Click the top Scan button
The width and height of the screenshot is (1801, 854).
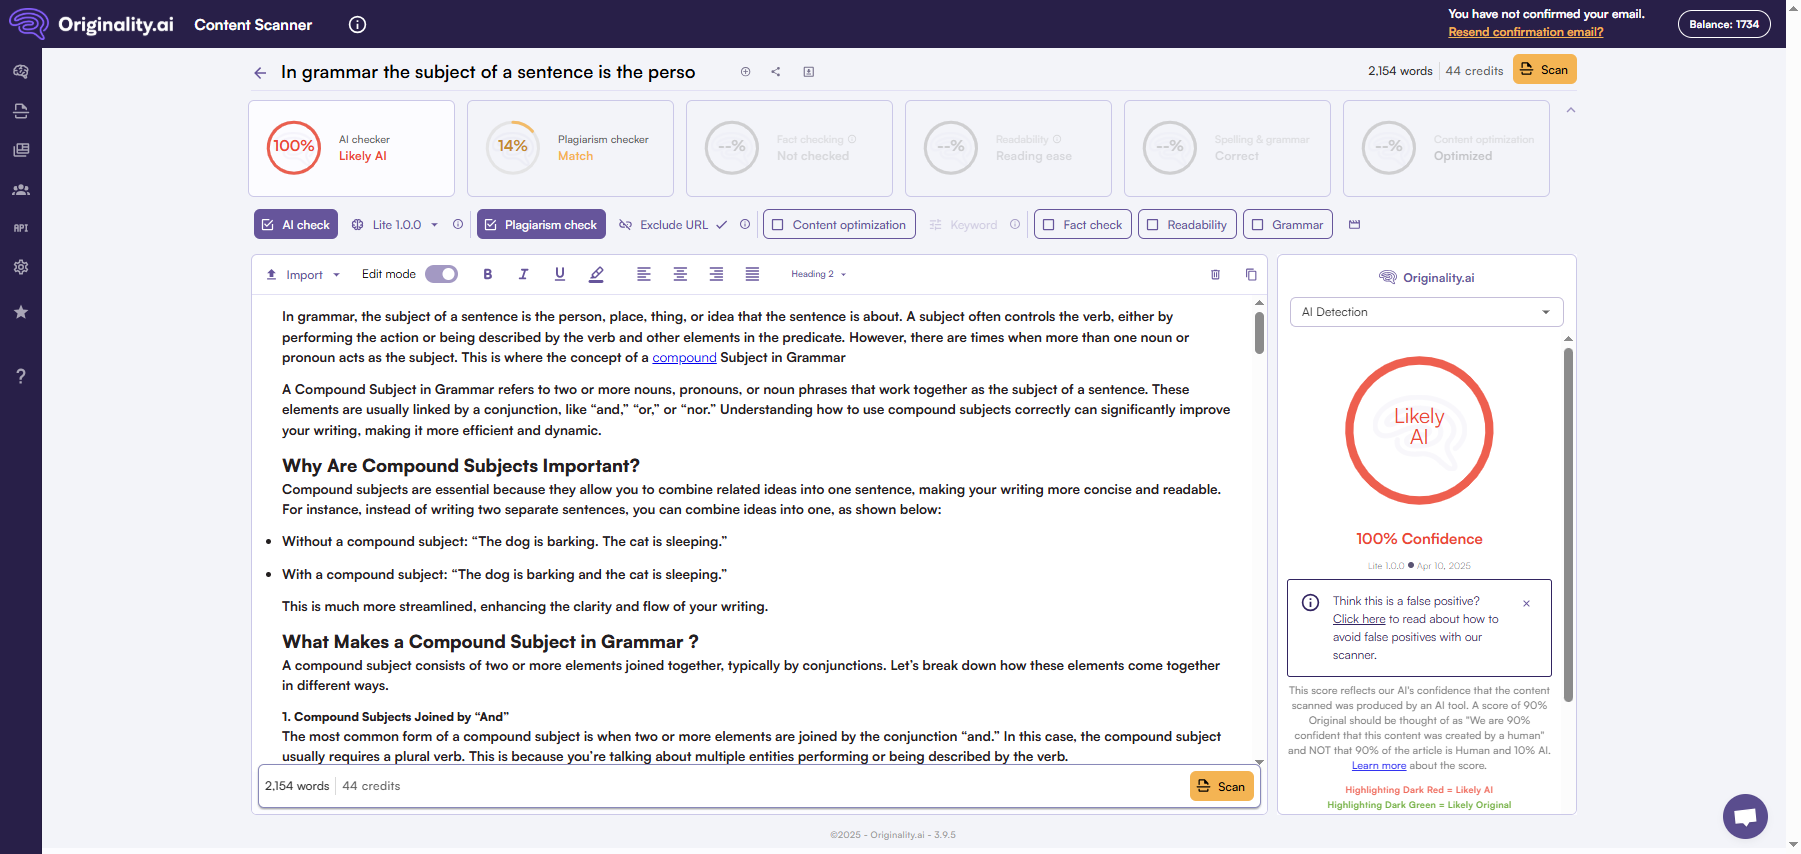point(1544,70)
